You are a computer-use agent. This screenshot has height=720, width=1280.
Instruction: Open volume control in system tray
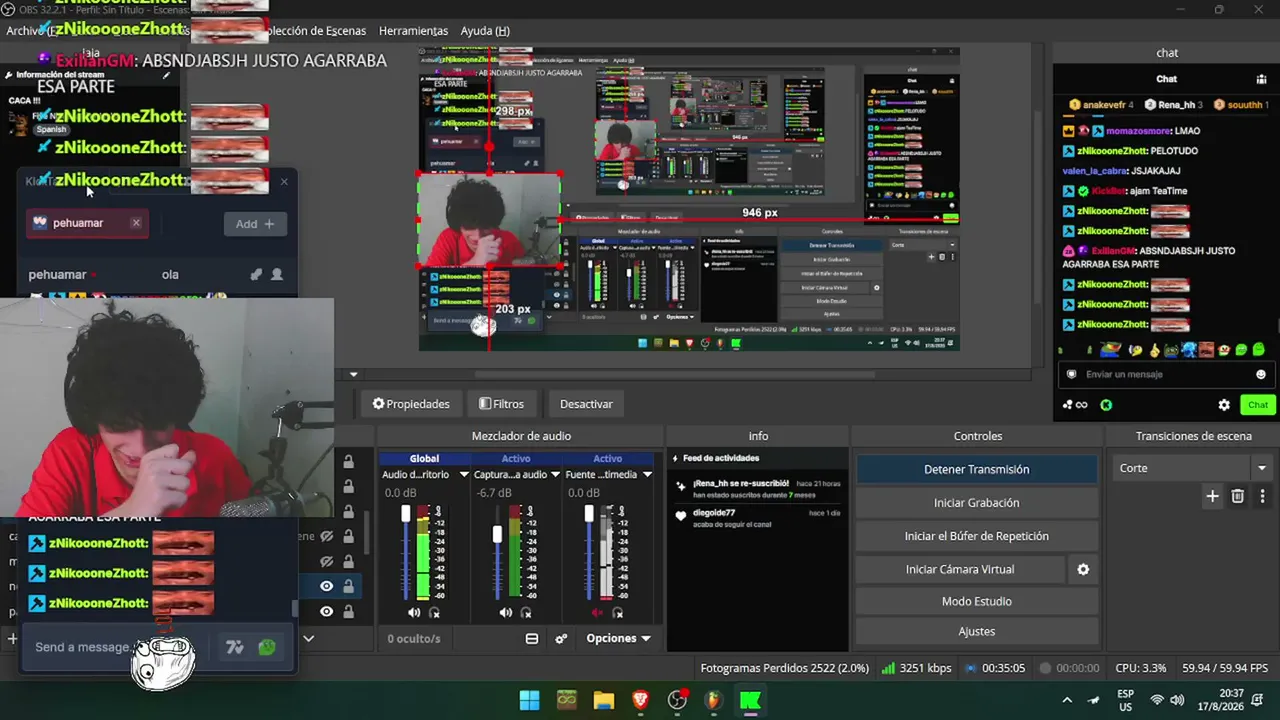click(x=1177, y=700)
